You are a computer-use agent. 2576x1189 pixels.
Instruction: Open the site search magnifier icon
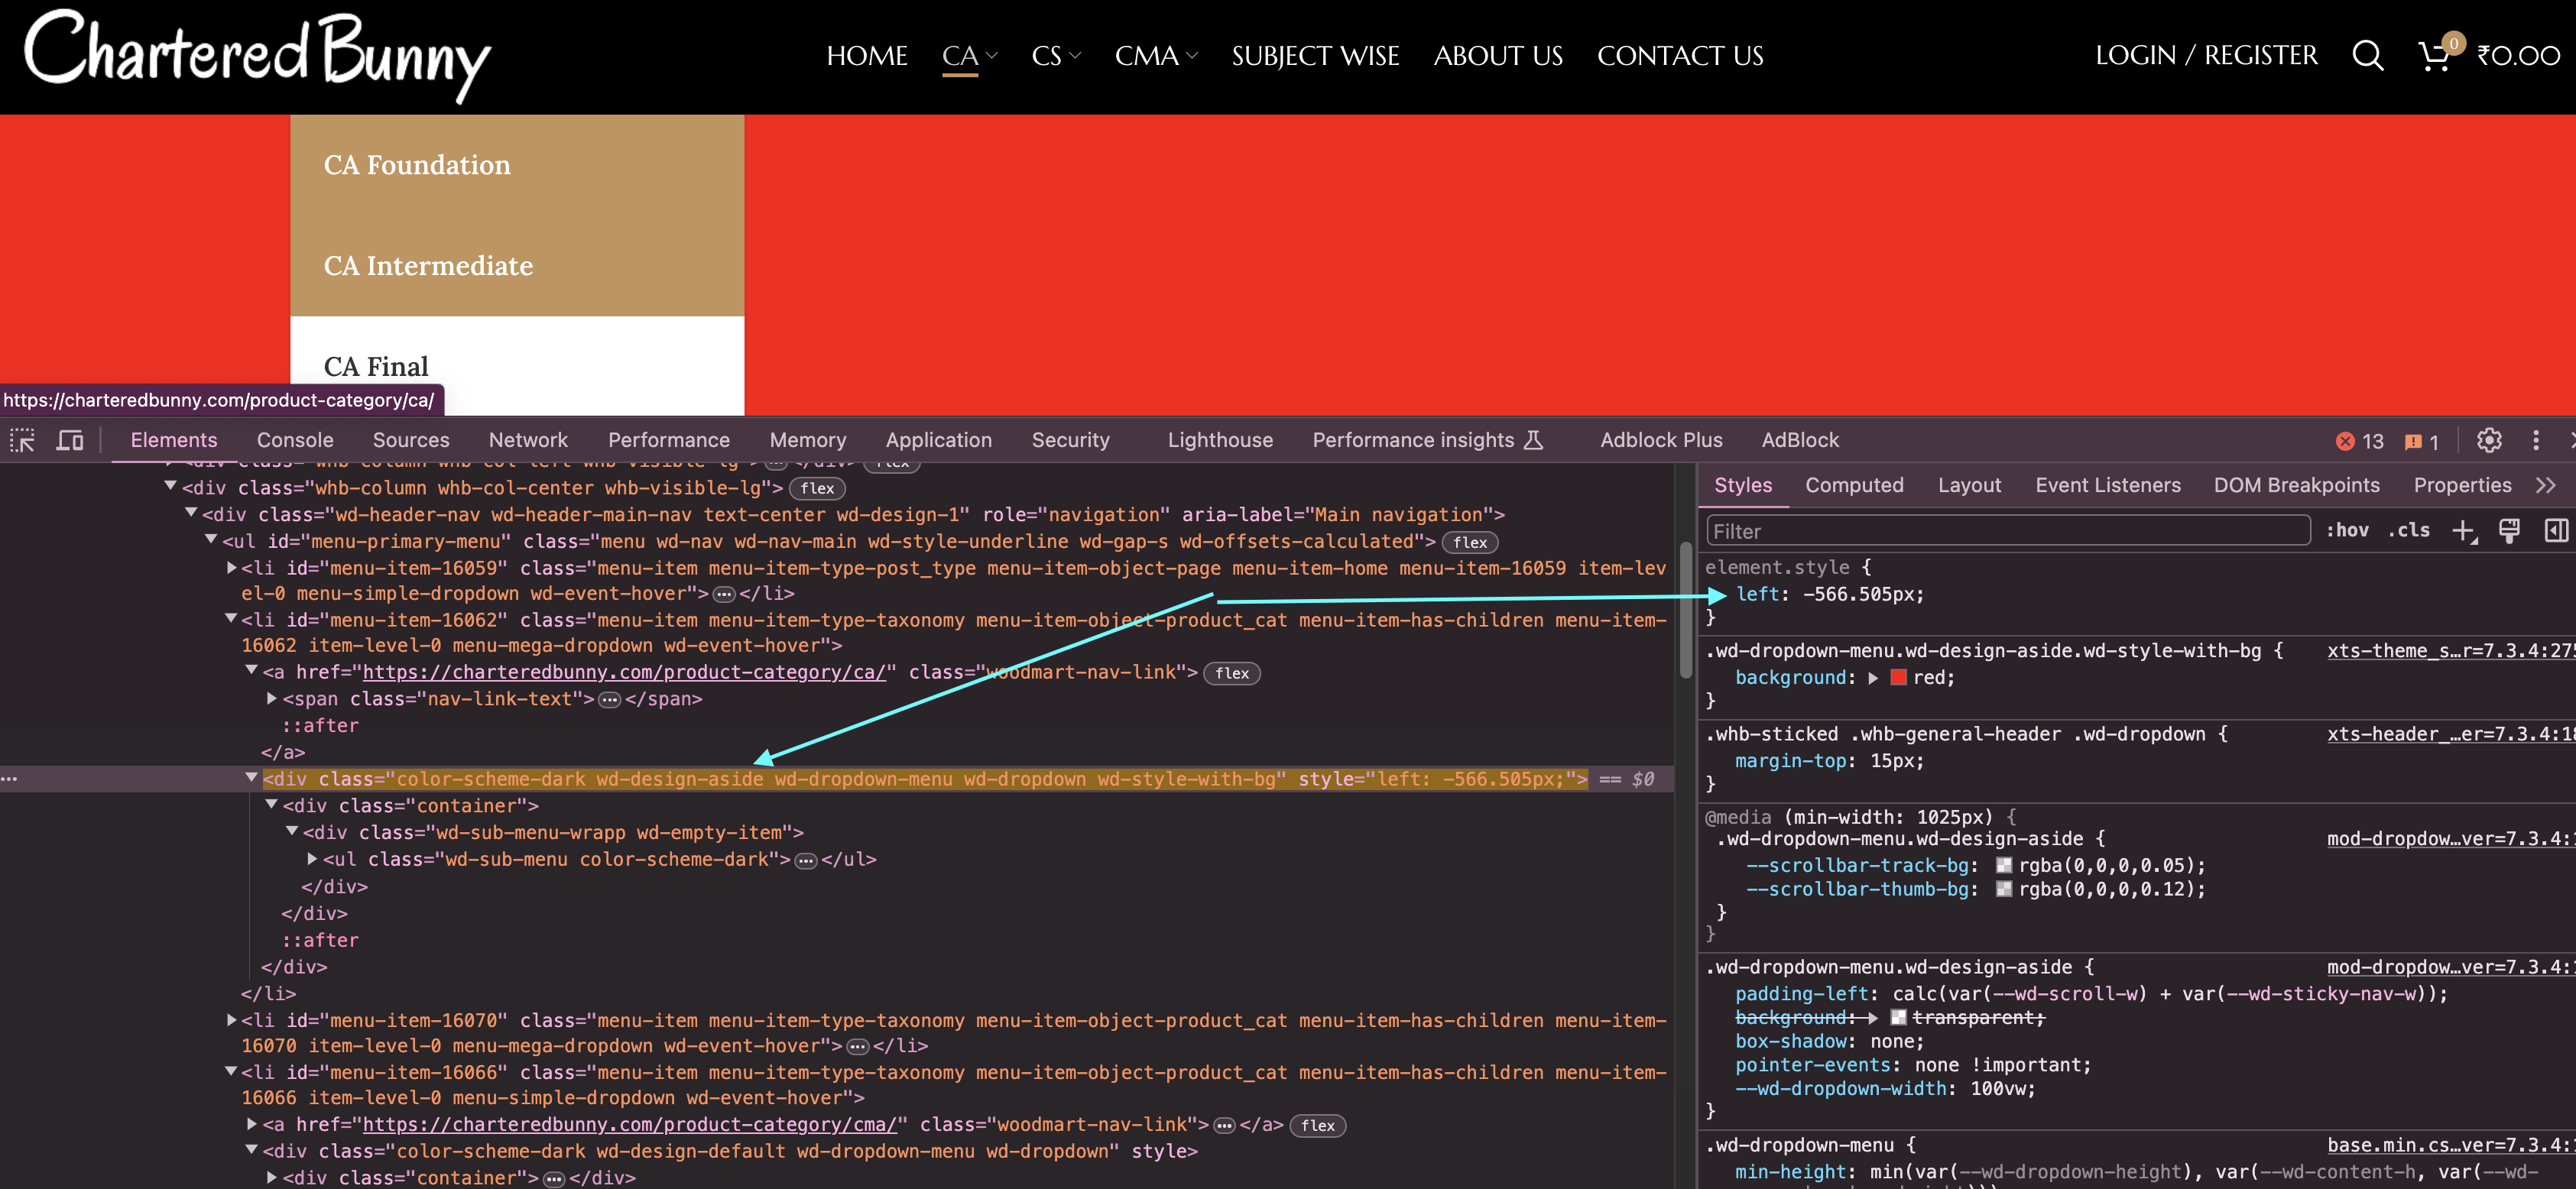coord(2367,56)
